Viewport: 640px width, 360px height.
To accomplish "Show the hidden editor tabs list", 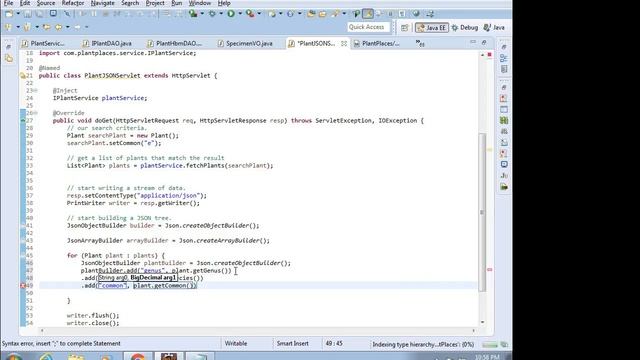I will pos(420,43).
